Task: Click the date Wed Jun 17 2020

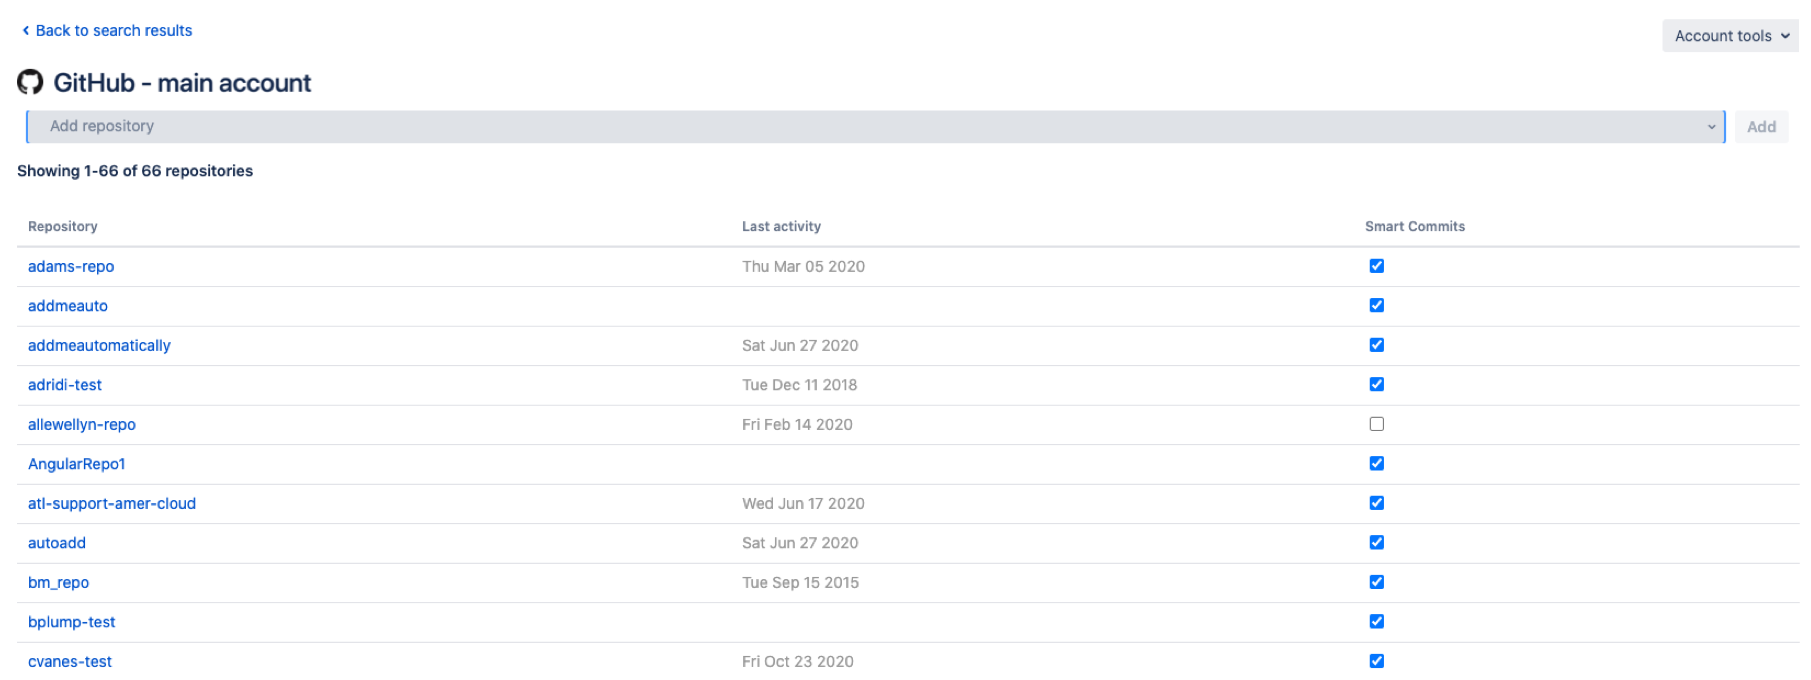Action: click(803, 504)
